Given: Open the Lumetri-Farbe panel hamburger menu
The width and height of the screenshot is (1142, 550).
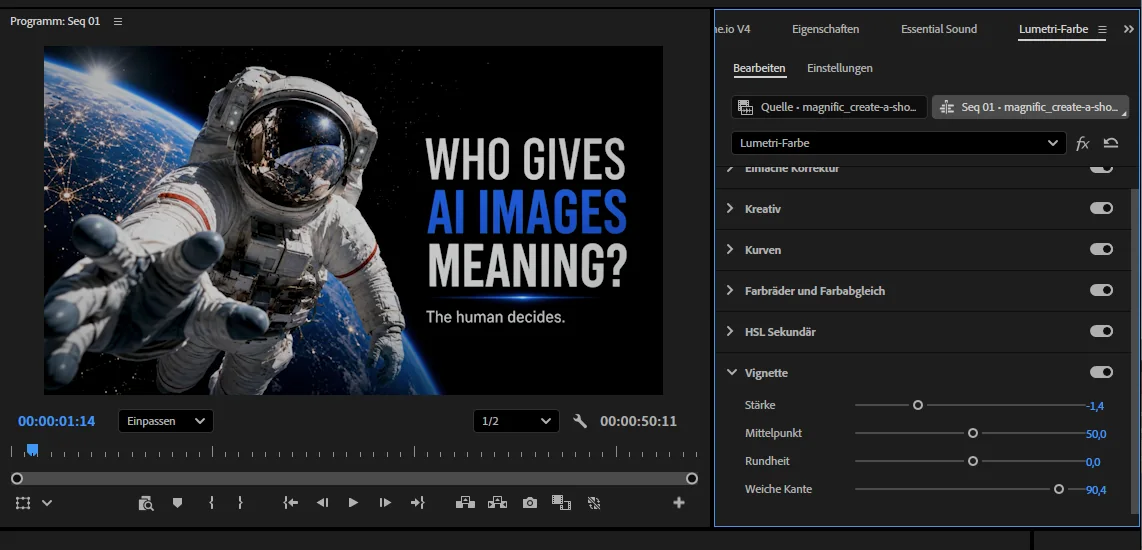Looking at the screenshot, I should click(1102, 30).
